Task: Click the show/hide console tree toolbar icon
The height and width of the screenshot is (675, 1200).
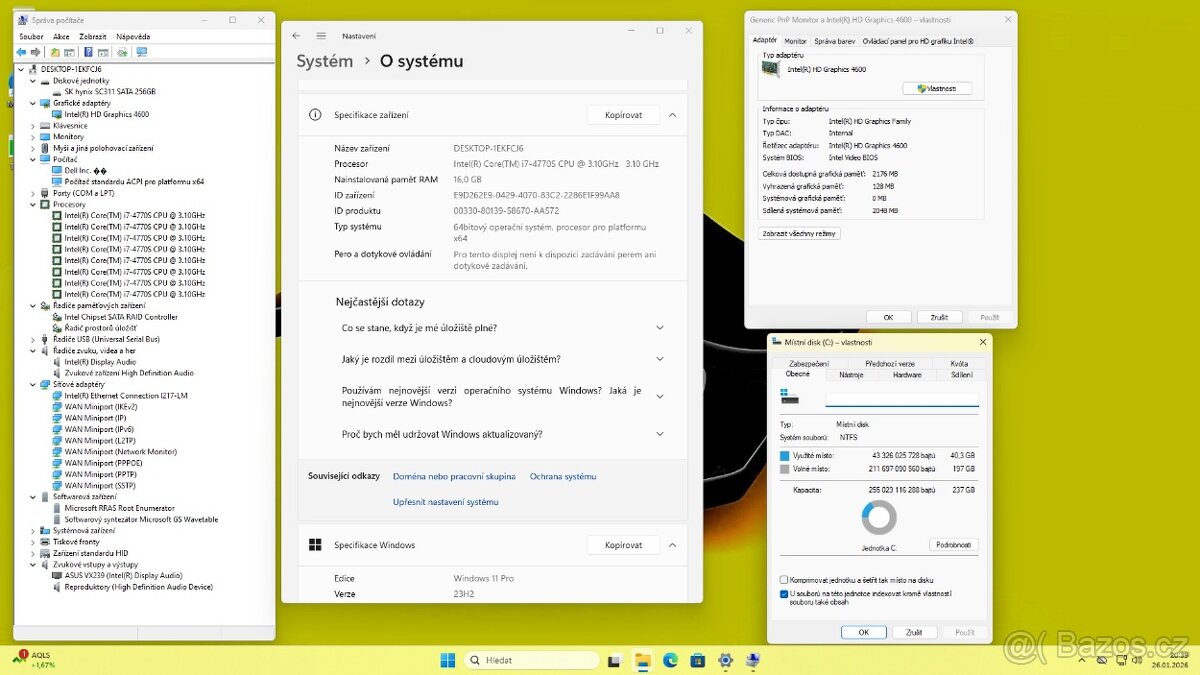Action: coord(68,51)
